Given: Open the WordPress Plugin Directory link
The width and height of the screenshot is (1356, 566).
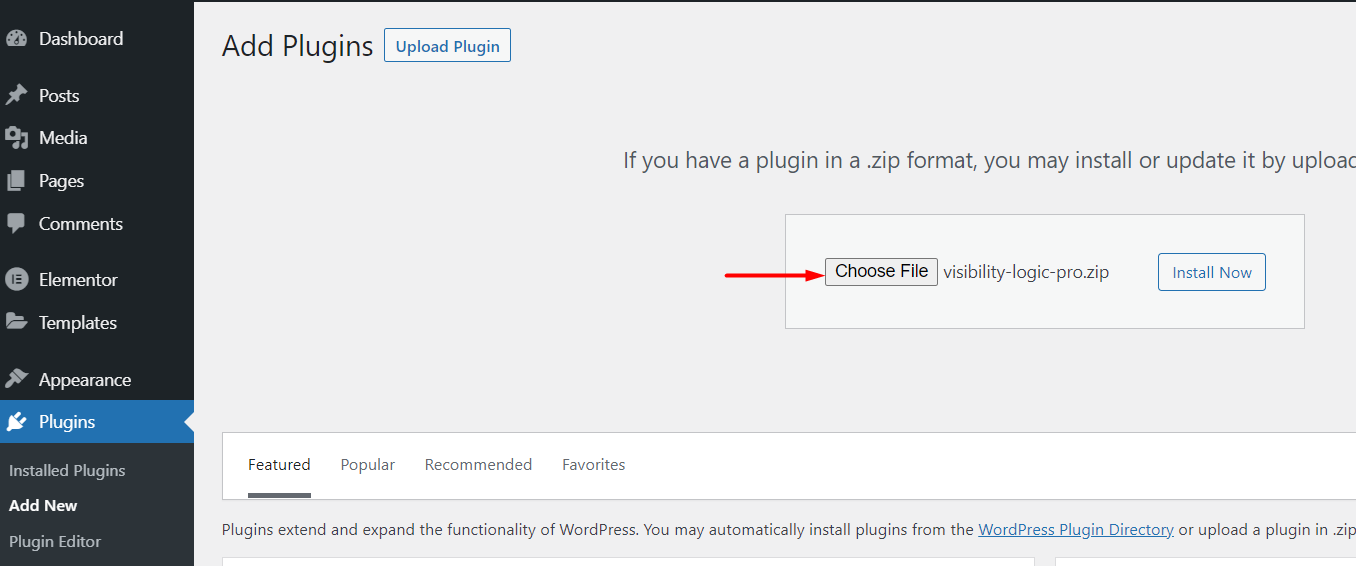Looking at the screenshot, I should point(1076,530).
